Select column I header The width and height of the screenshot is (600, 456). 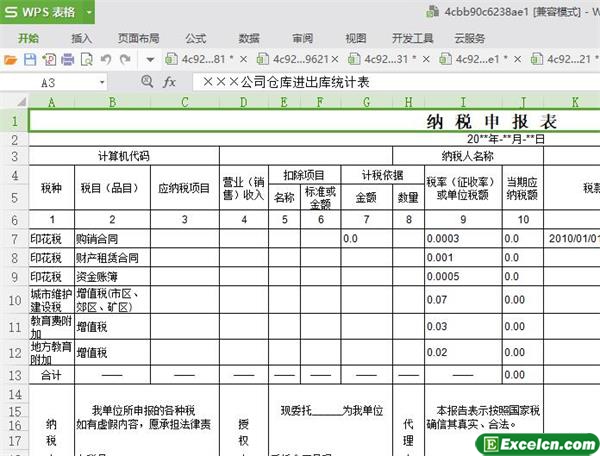[463, 102]
